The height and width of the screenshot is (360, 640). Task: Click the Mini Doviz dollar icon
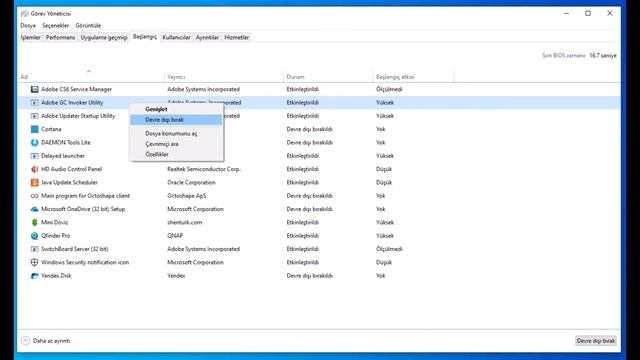[34, 222]
